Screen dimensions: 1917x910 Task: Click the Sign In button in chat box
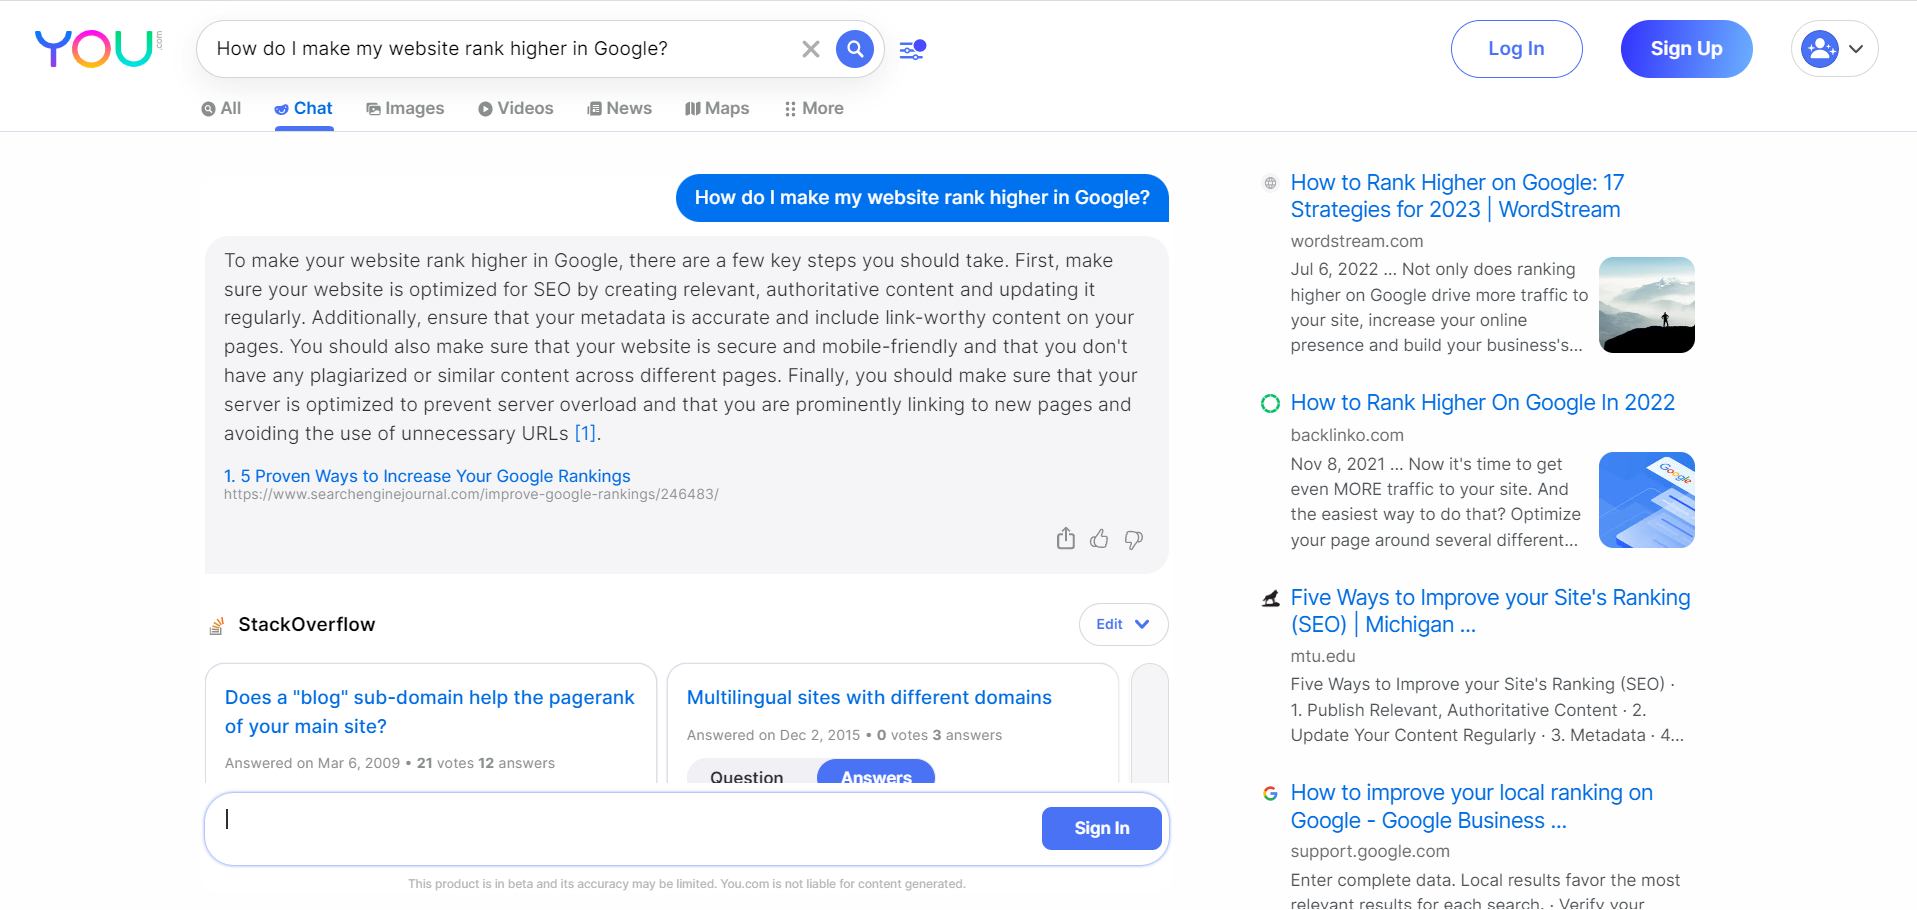(1102, 828)
